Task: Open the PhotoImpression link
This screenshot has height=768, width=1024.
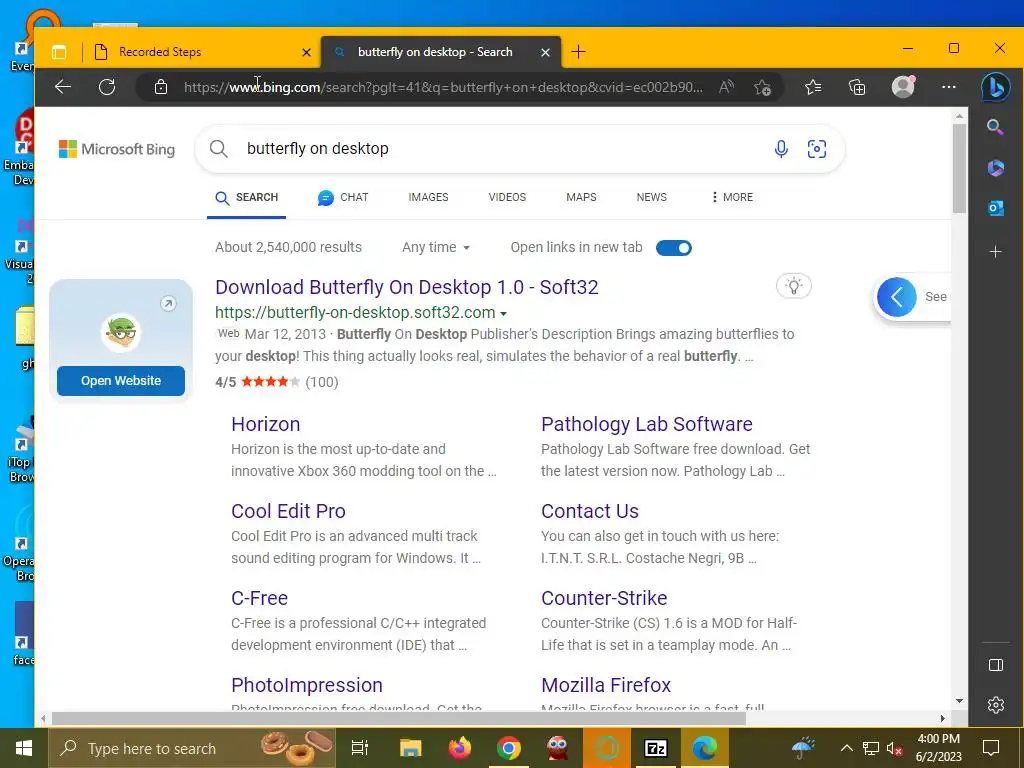Action: (306, 685)
